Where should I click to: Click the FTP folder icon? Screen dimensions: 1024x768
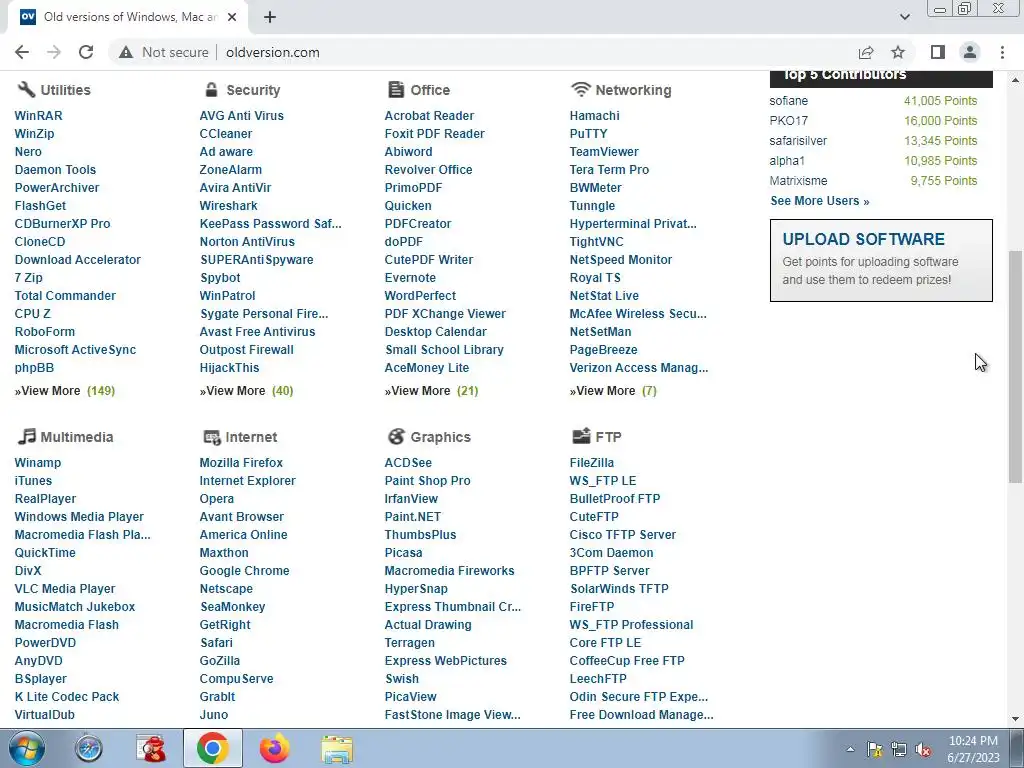[581, 436]
